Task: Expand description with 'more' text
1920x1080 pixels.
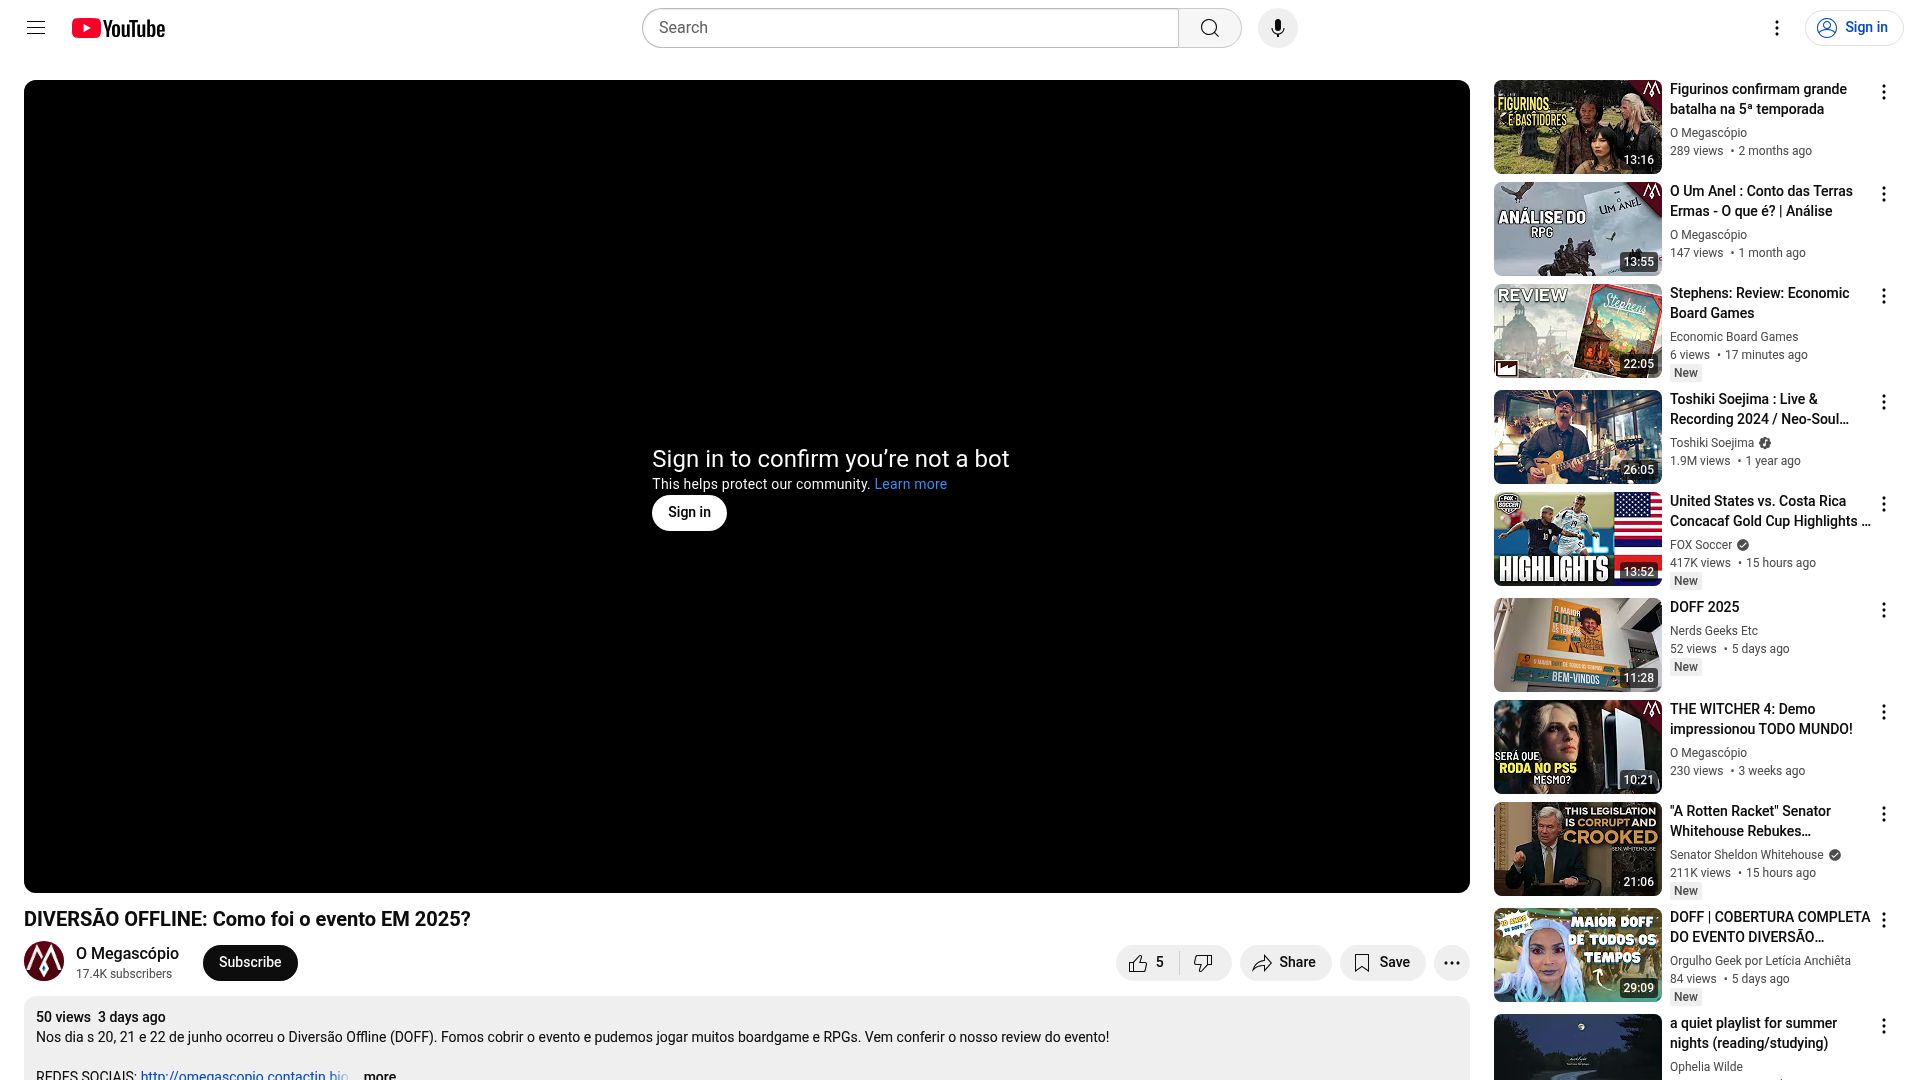Action: [x=379, y=1075]
